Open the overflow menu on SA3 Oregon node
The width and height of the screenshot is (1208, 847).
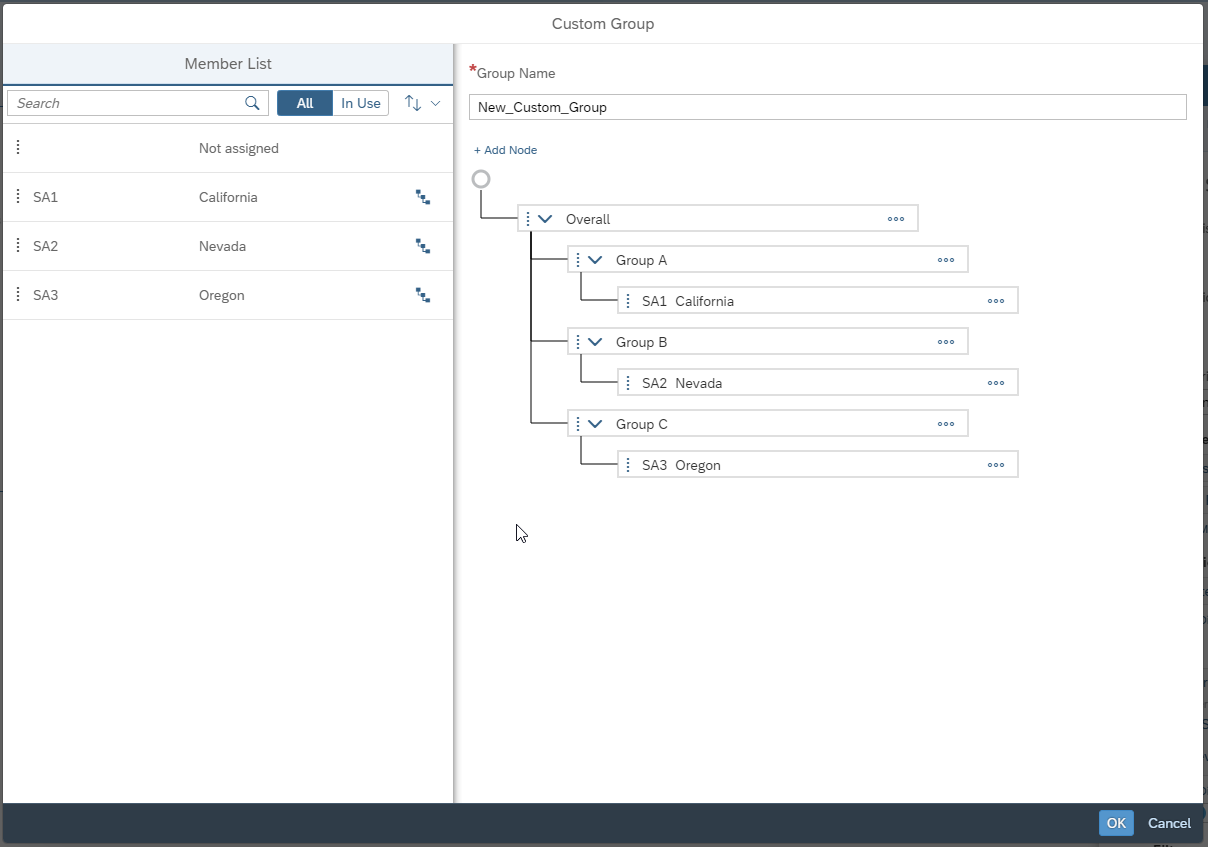[996, 464]
